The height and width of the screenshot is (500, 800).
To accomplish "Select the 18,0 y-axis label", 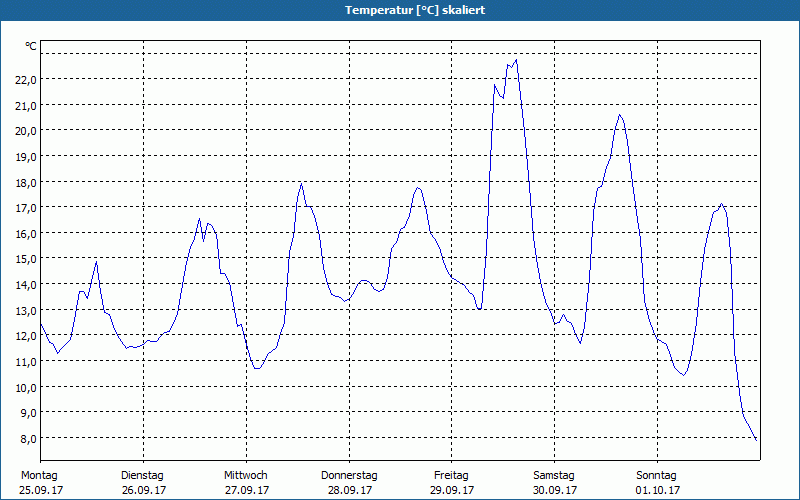I will pos(27,183).
